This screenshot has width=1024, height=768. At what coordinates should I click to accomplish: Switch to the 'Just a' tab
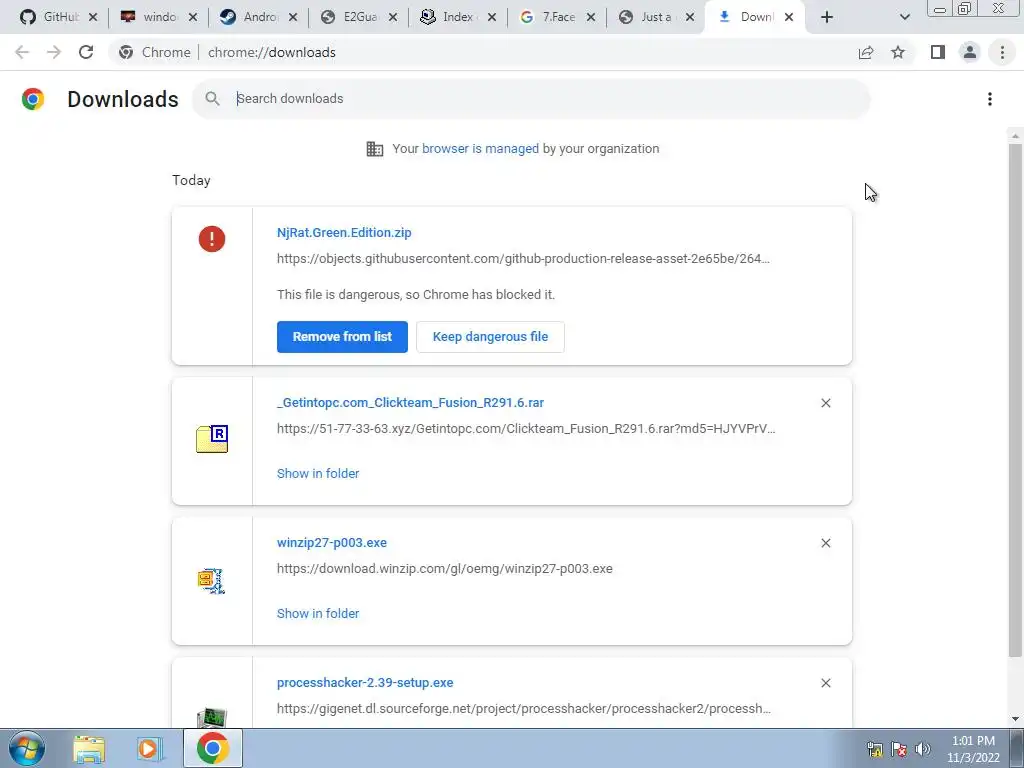(656, 18)
